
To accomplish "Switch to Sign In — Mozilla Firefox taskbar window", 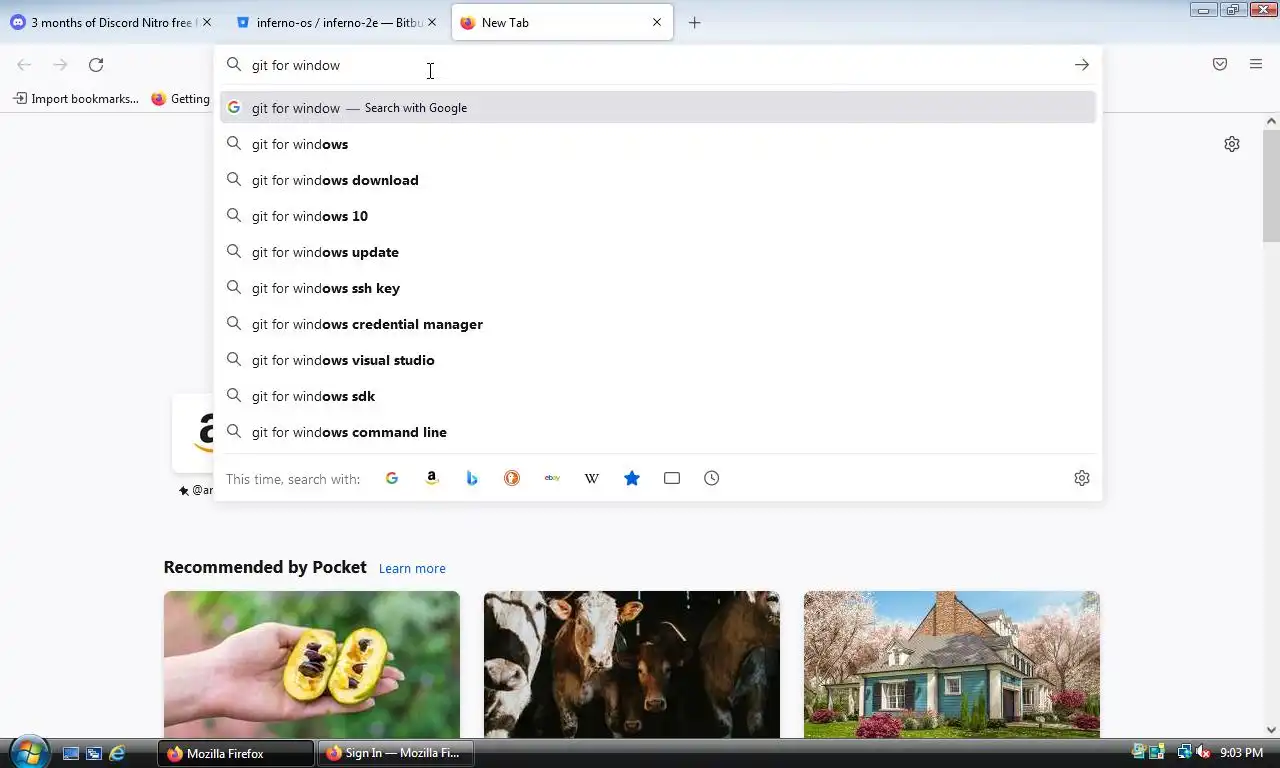I will (x=395, y=753).
